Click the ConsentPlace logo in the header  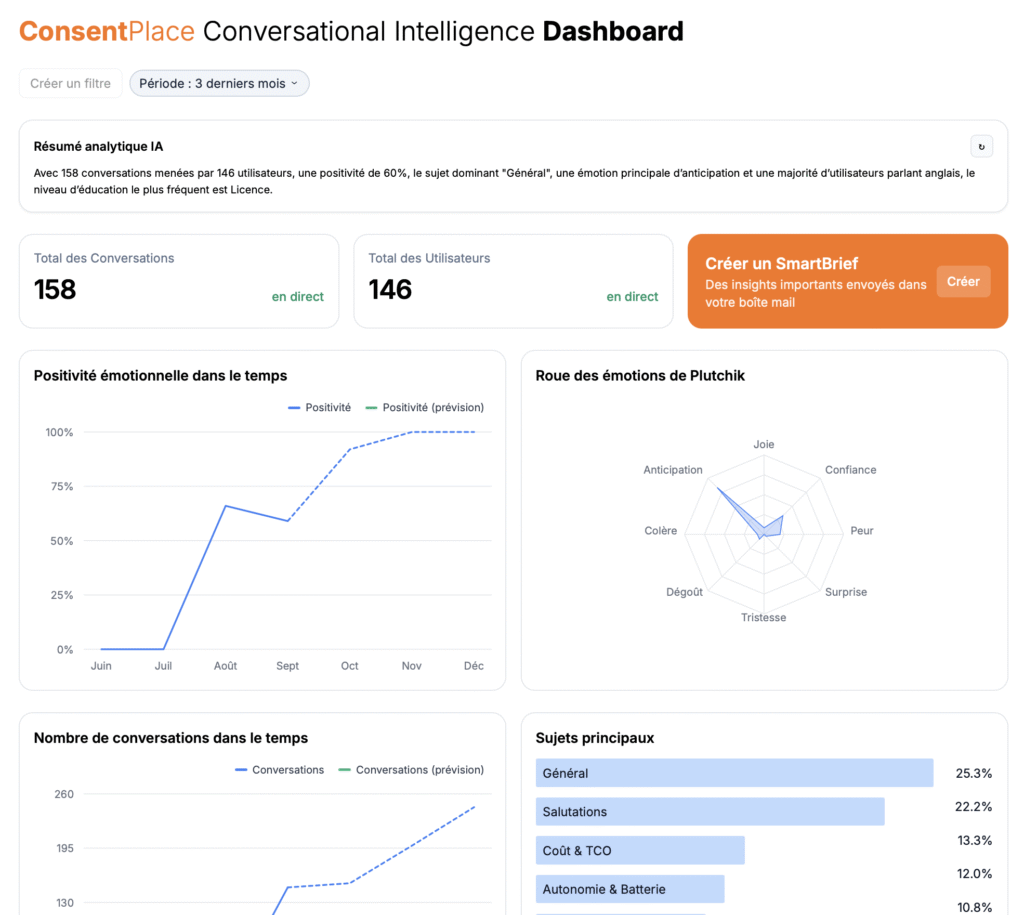tap(106, 31)
